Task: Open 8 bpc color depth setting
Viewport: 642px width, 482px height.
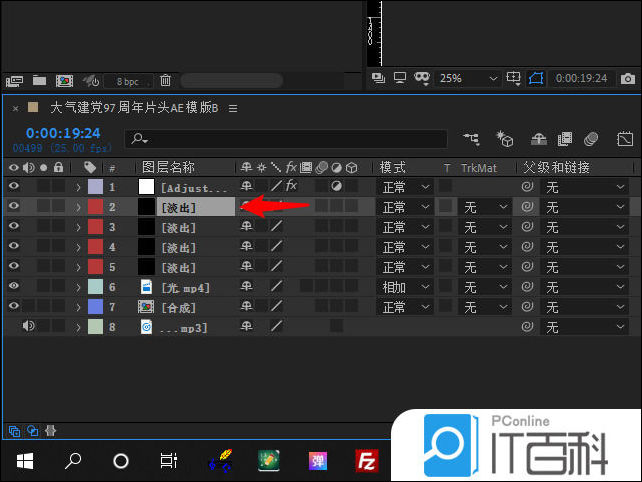Action: [128, 81]
